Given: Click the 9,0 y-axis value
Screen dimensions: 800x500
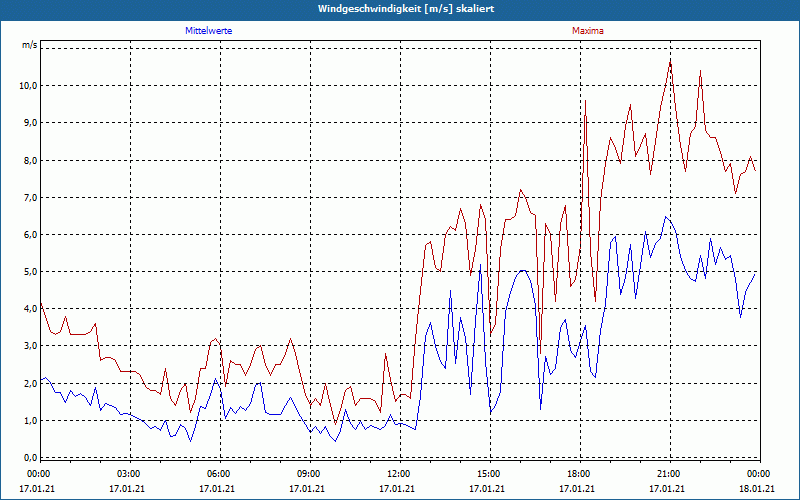Looking at the screenshot, I should 30,122.
